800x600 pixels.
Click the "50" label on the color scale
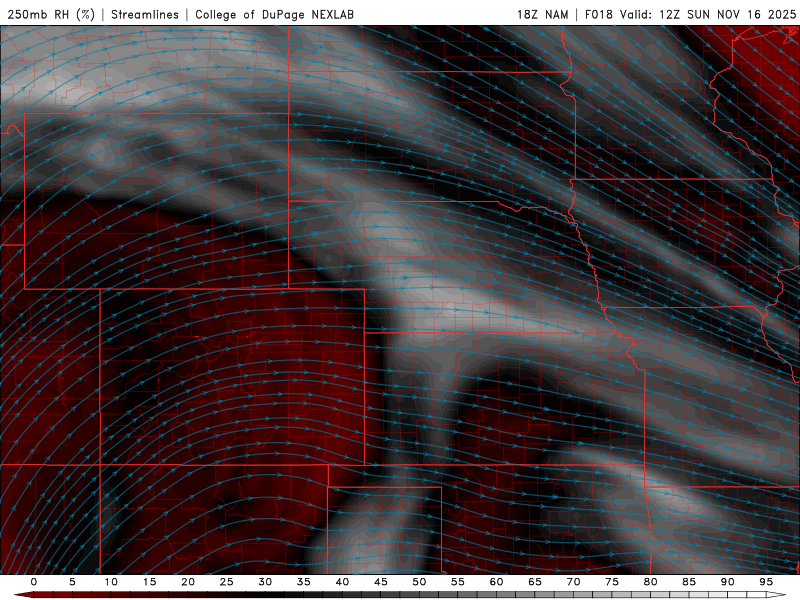[x=419, y=582]
